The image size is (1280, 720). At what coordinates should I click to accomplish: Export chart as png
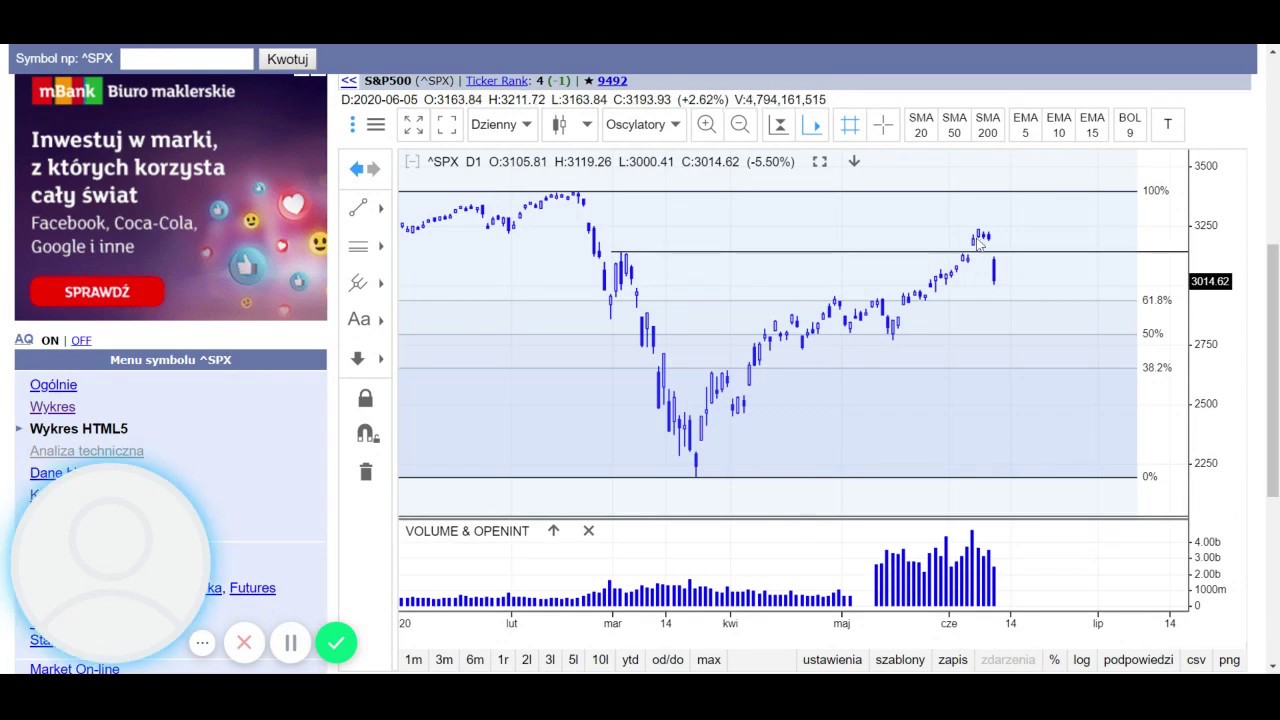(1229, 659)
